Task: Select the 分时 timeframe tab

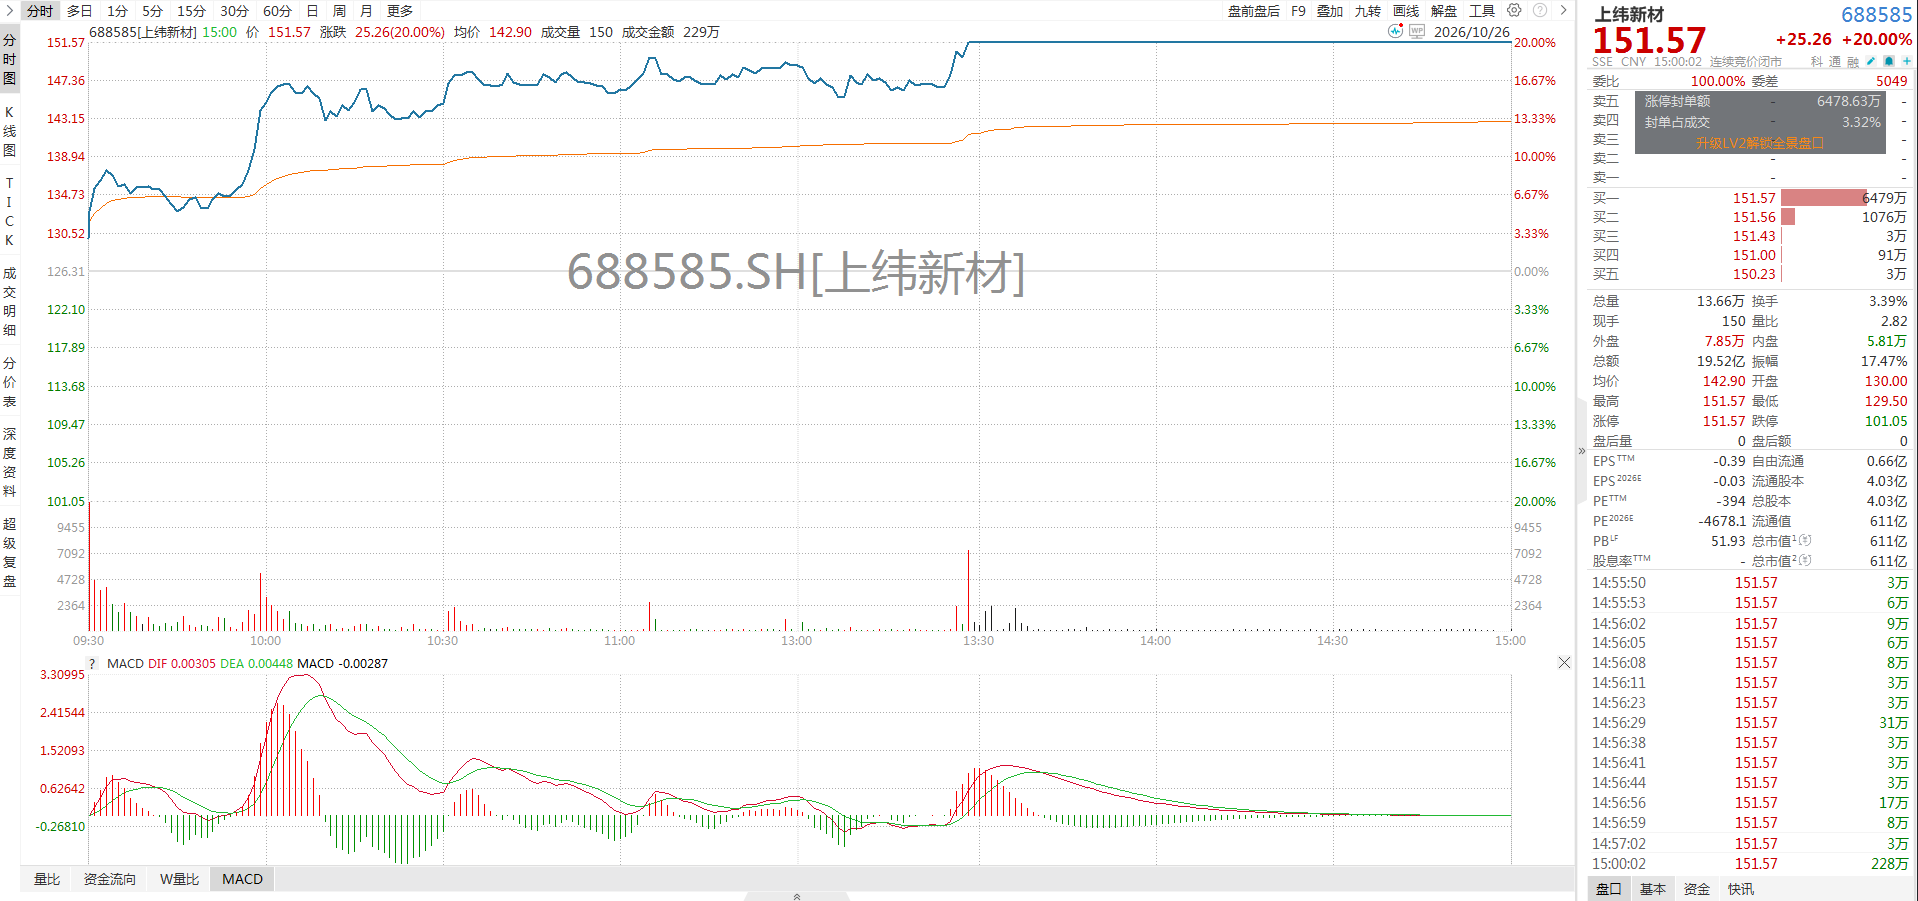Action: click(x=40, y=11)
